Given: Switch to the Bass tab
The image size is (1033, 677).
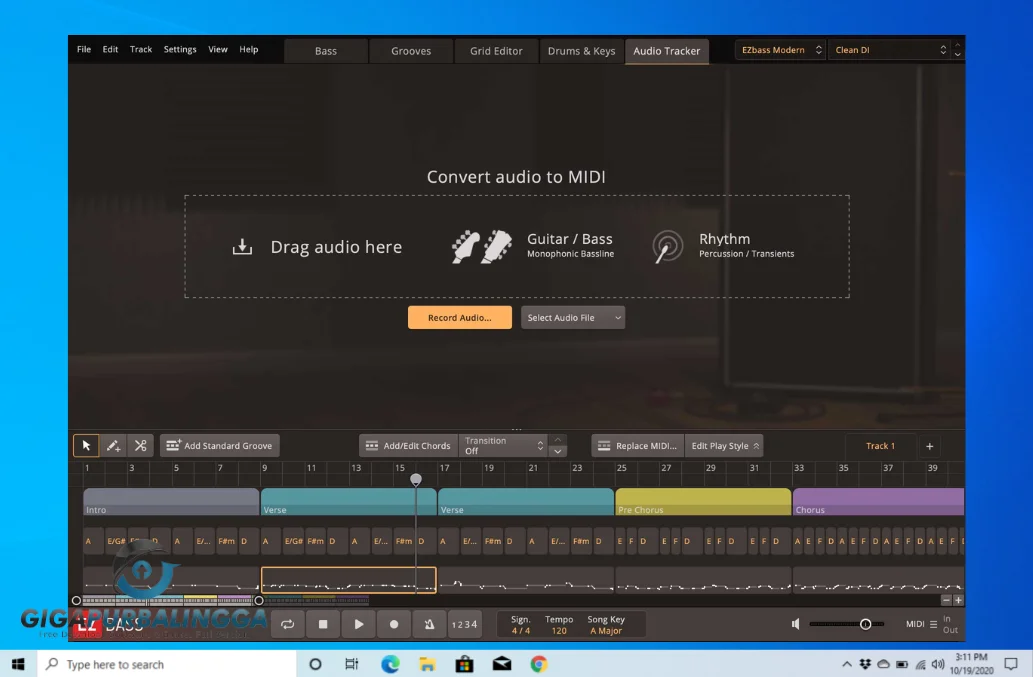Looking at the screenshot, I should point(325,51).
